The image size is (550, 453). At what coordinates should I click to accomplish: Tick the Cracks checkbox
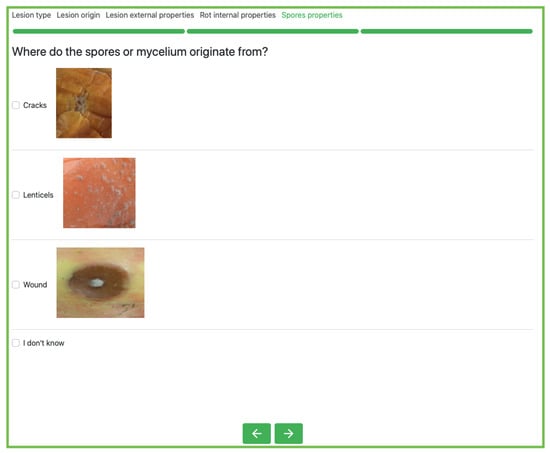pos(16,105)
